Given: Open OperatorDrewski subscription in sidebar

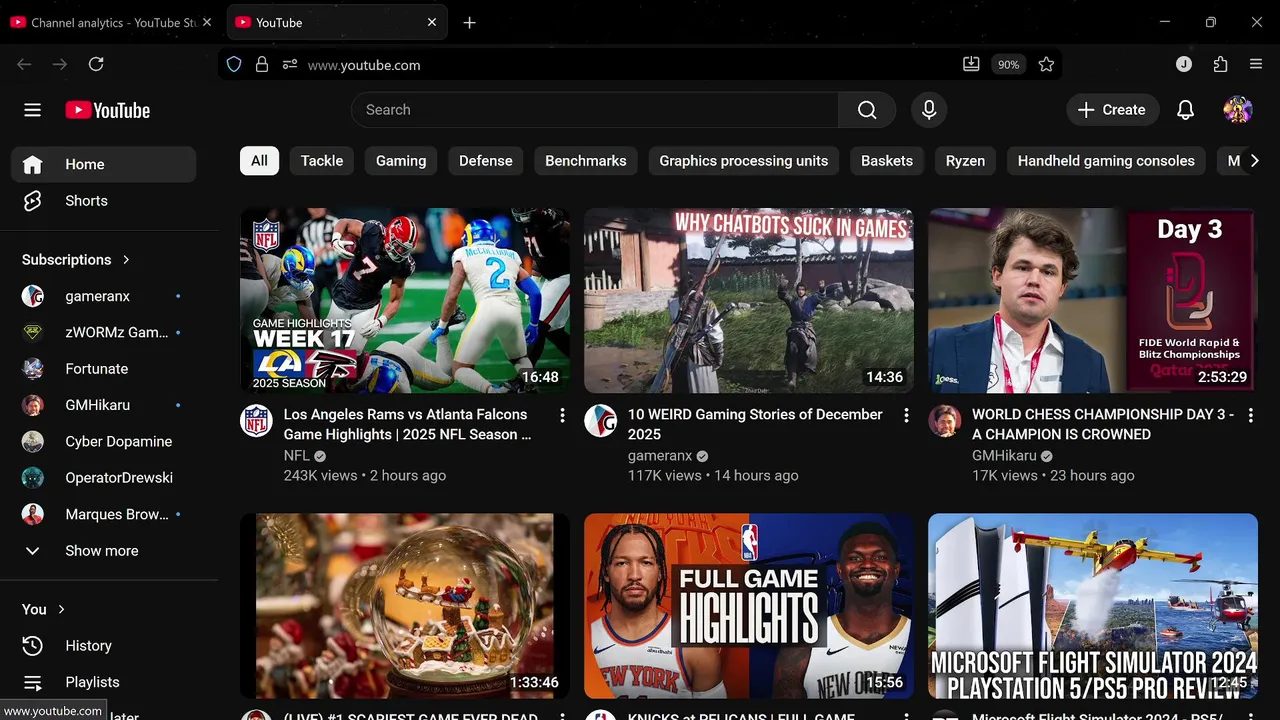Looking at the screenshot, I should coord(103,478).
